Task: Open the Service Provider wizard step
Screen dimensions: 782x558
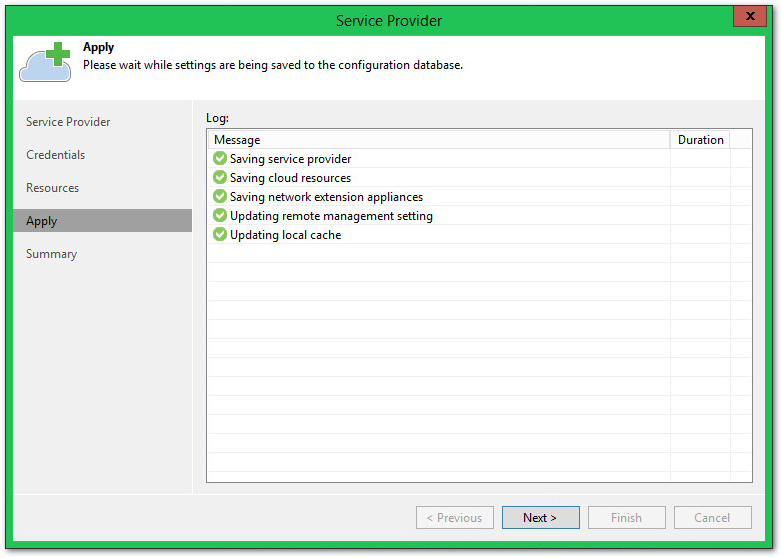Action: [x=68, y=122]
